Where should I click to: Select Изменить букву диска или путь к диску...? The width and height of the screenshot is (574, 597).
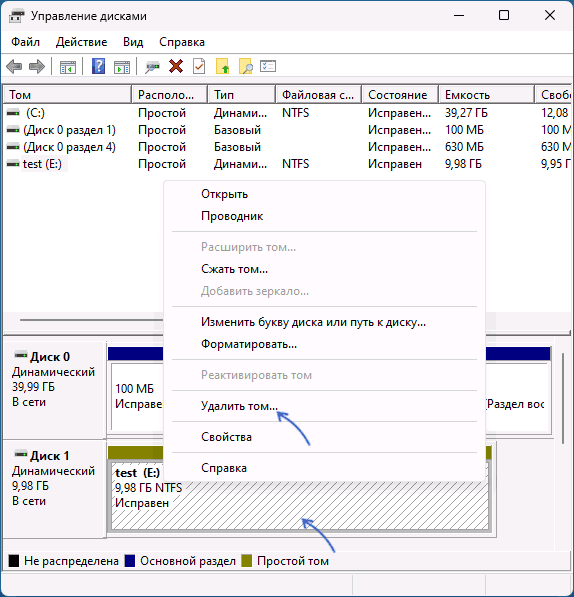point(324,322)
